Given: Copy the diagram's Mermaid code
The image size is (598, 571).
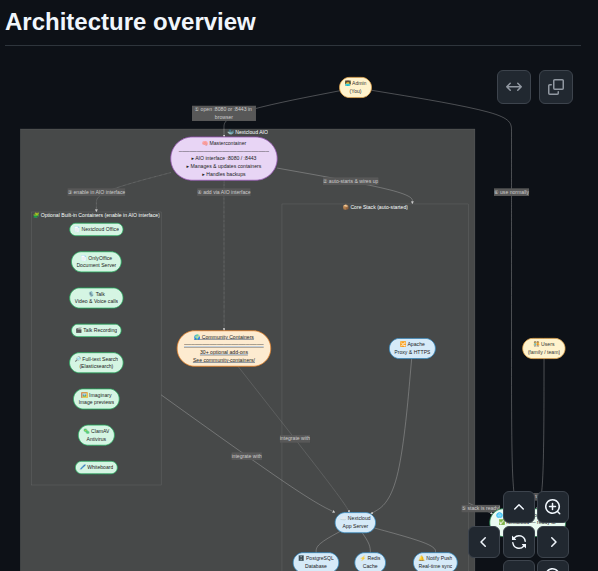Looking at the screenshot, I should pyautogui.click(x=556, y=87).
